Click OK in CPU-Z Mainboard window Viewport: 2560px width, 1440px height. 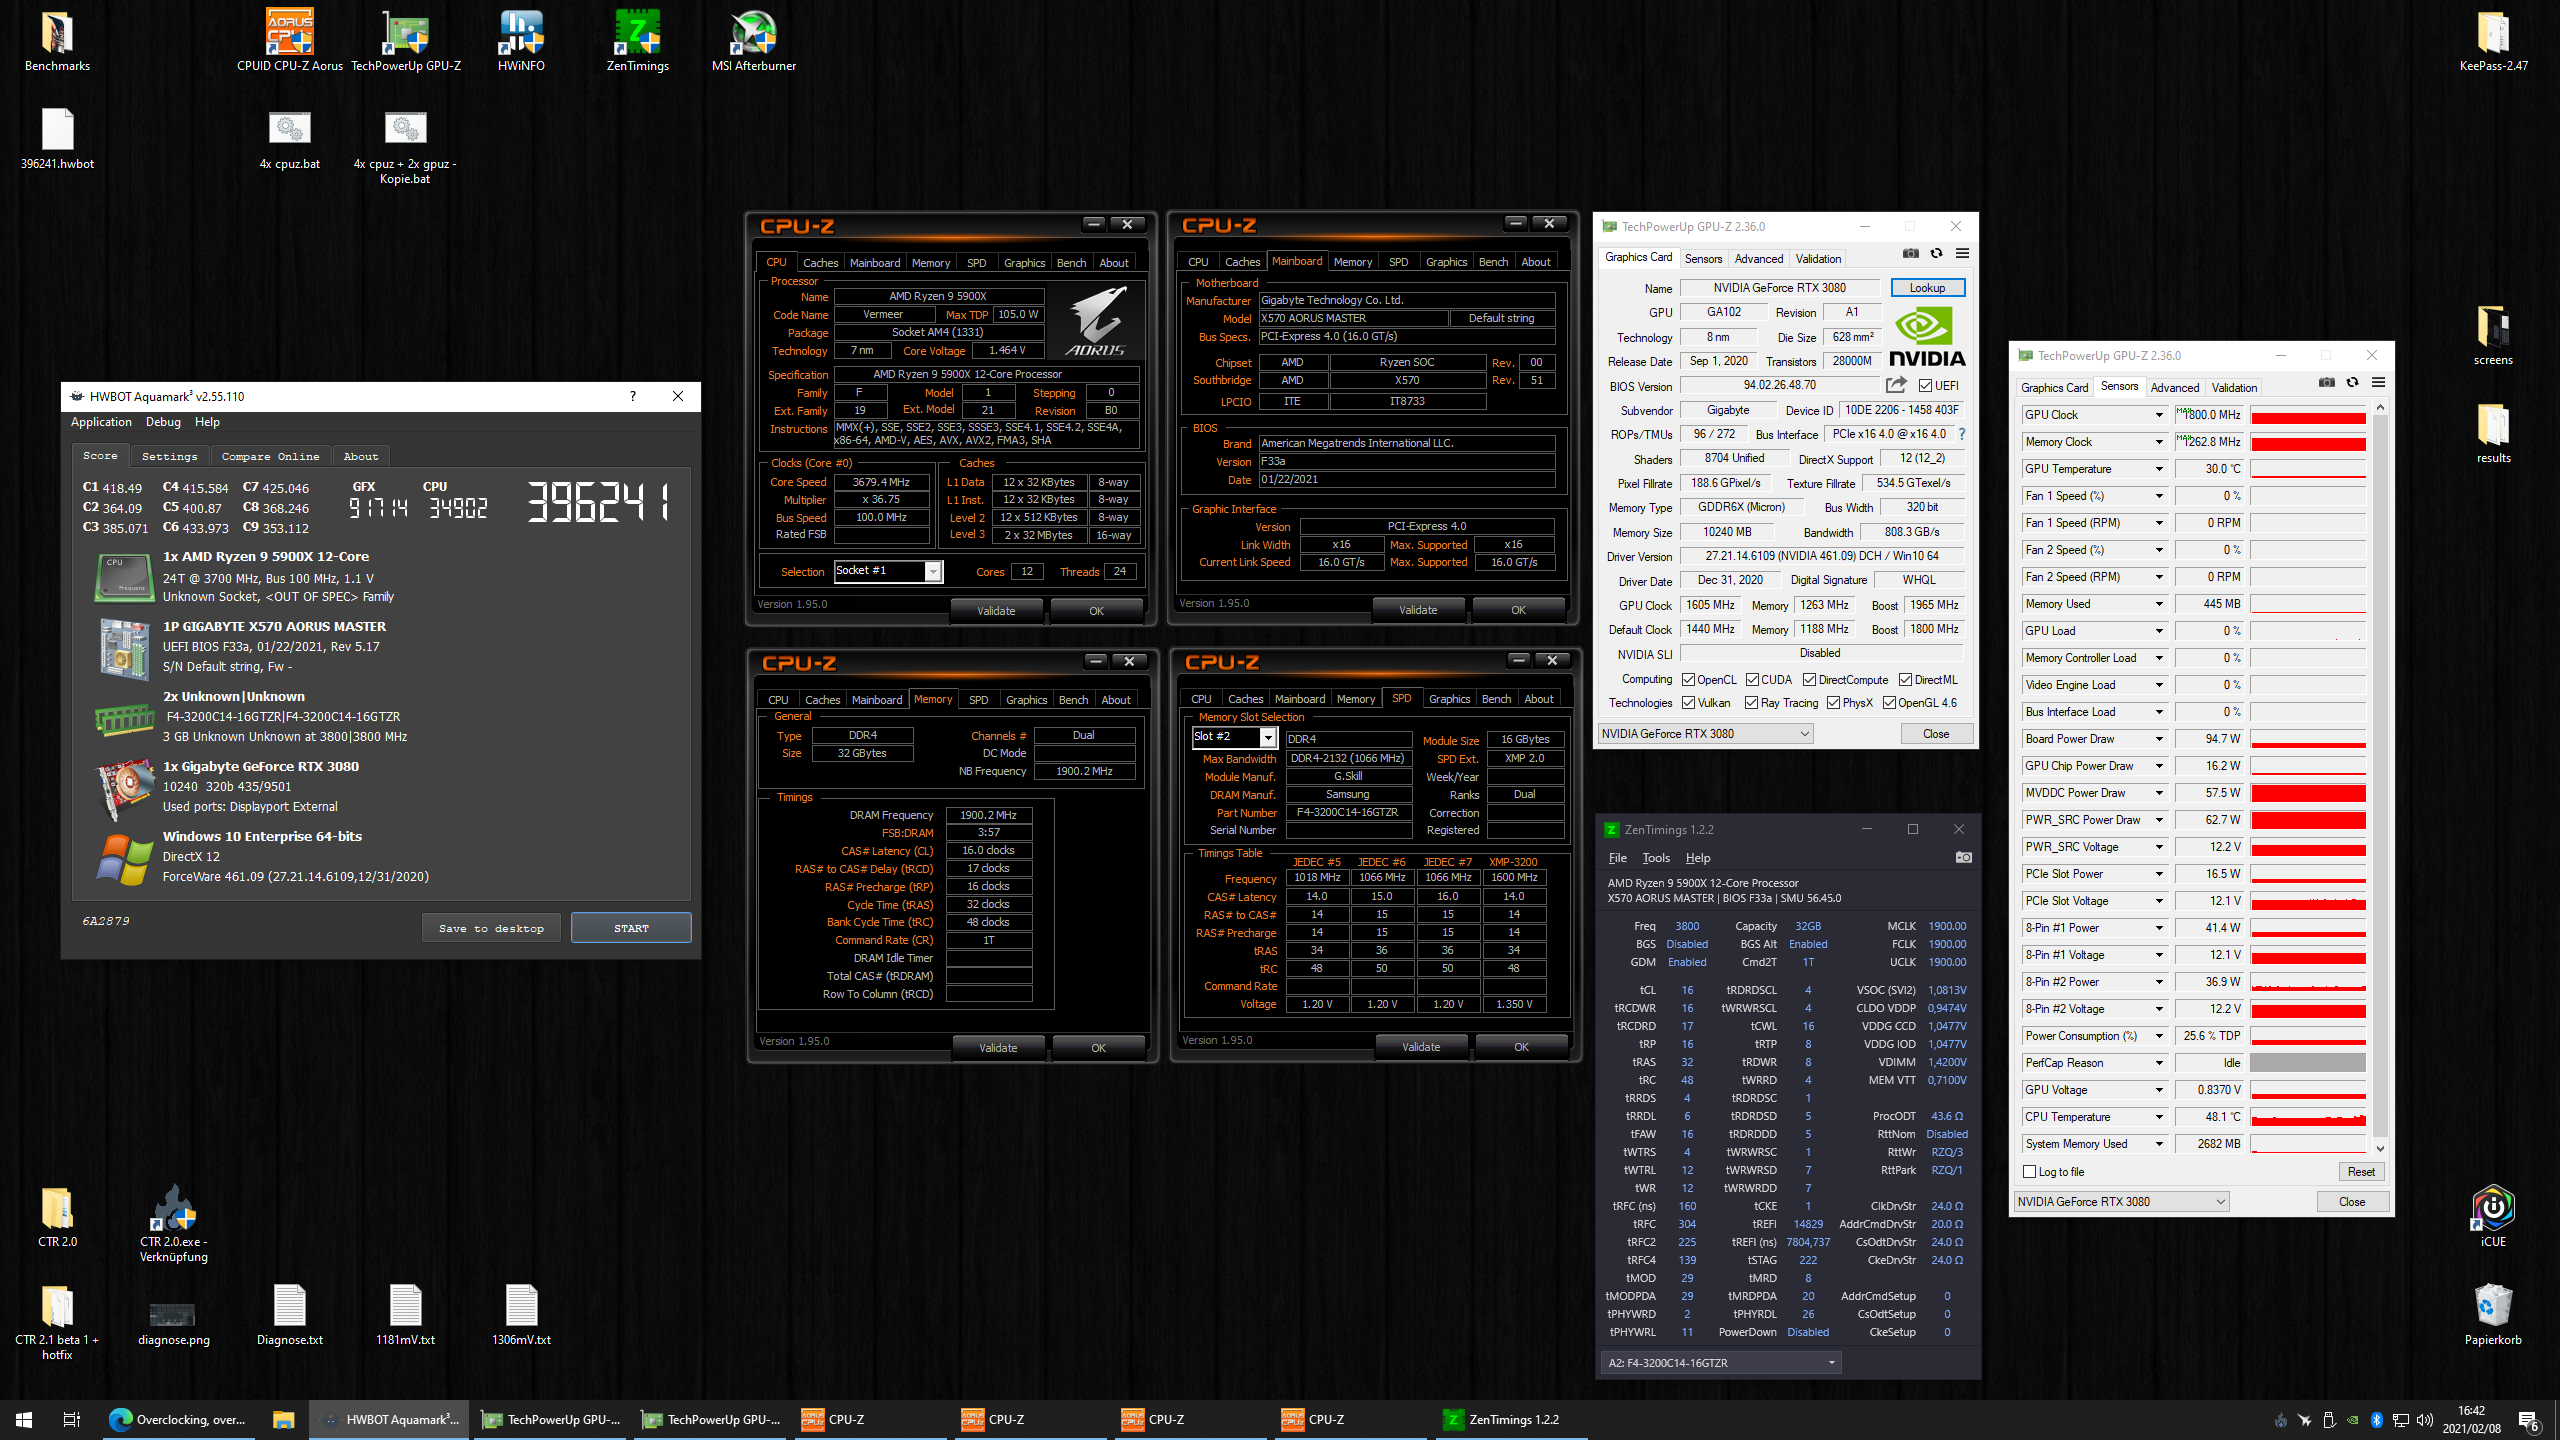[1518, 609]
